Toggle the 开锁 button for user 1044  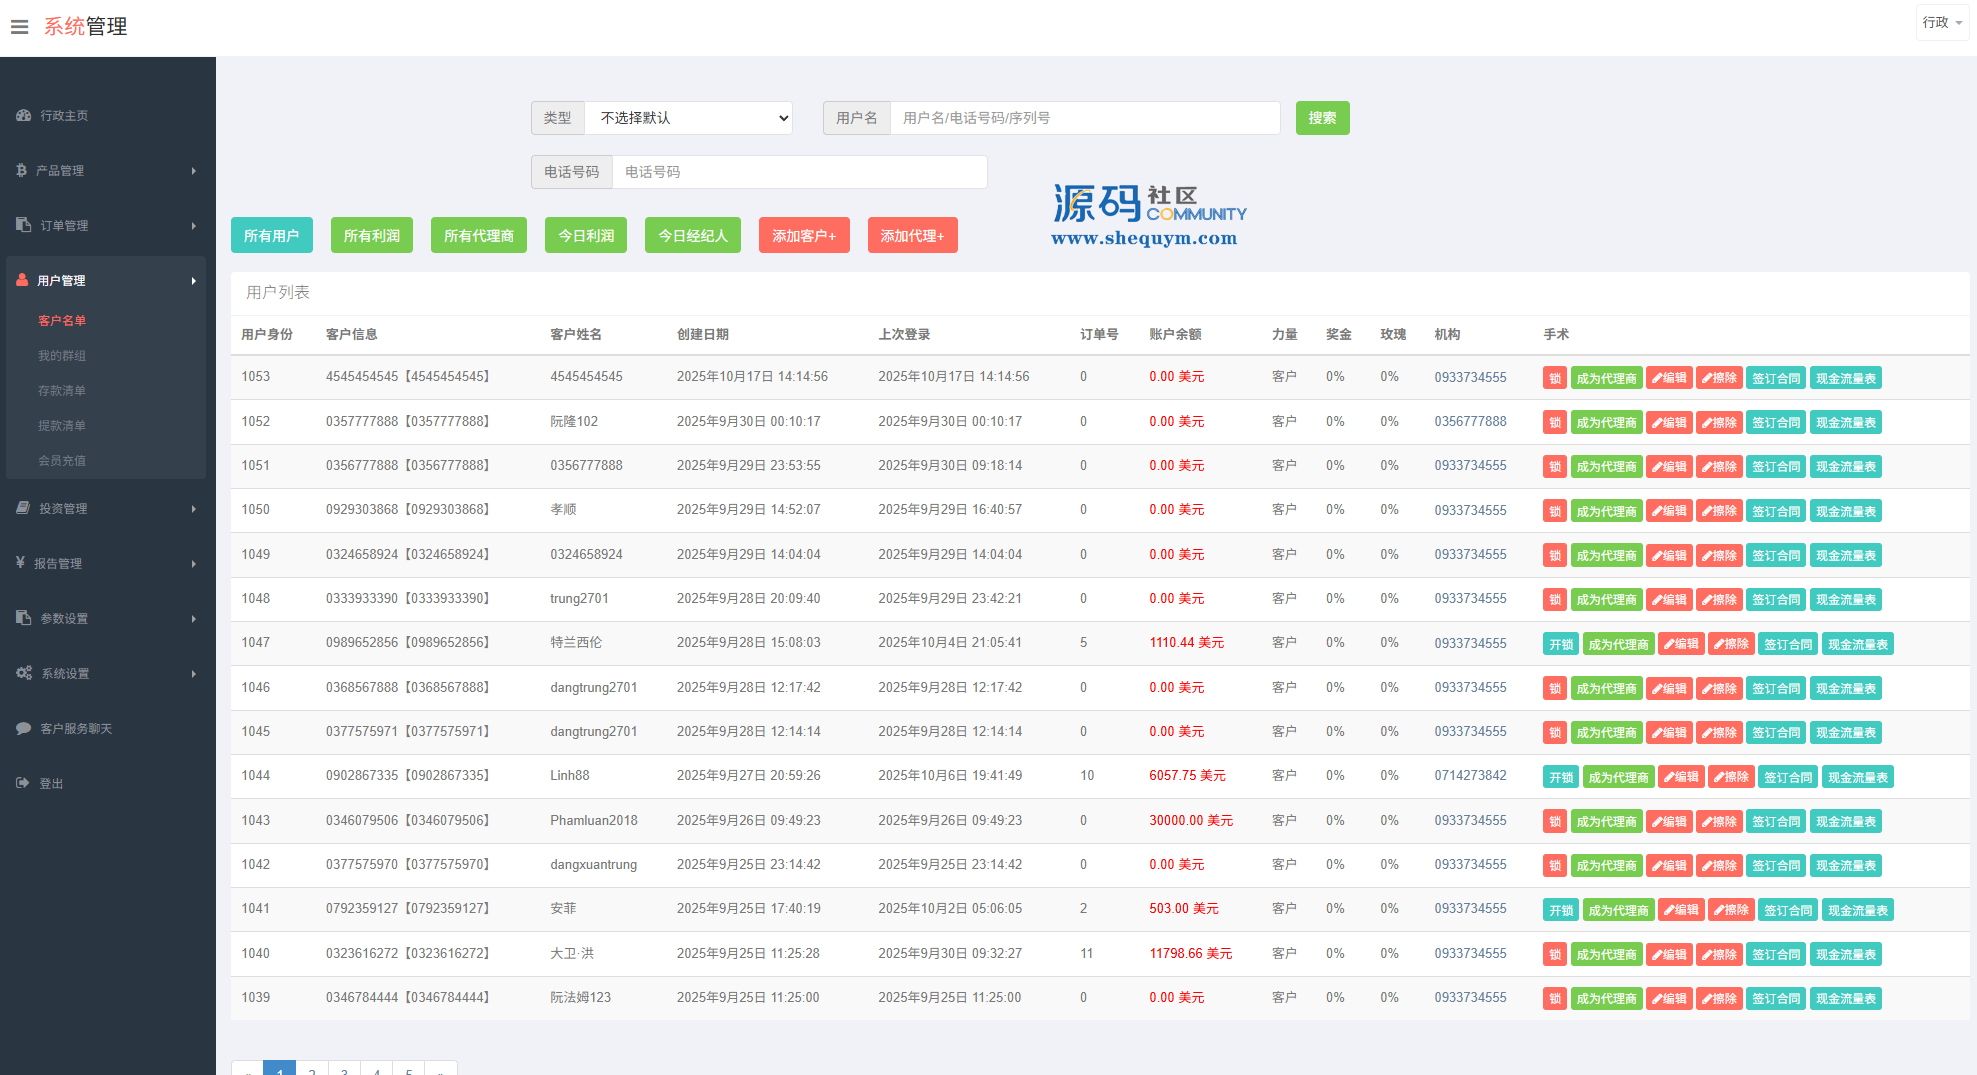click(1560, 777)
